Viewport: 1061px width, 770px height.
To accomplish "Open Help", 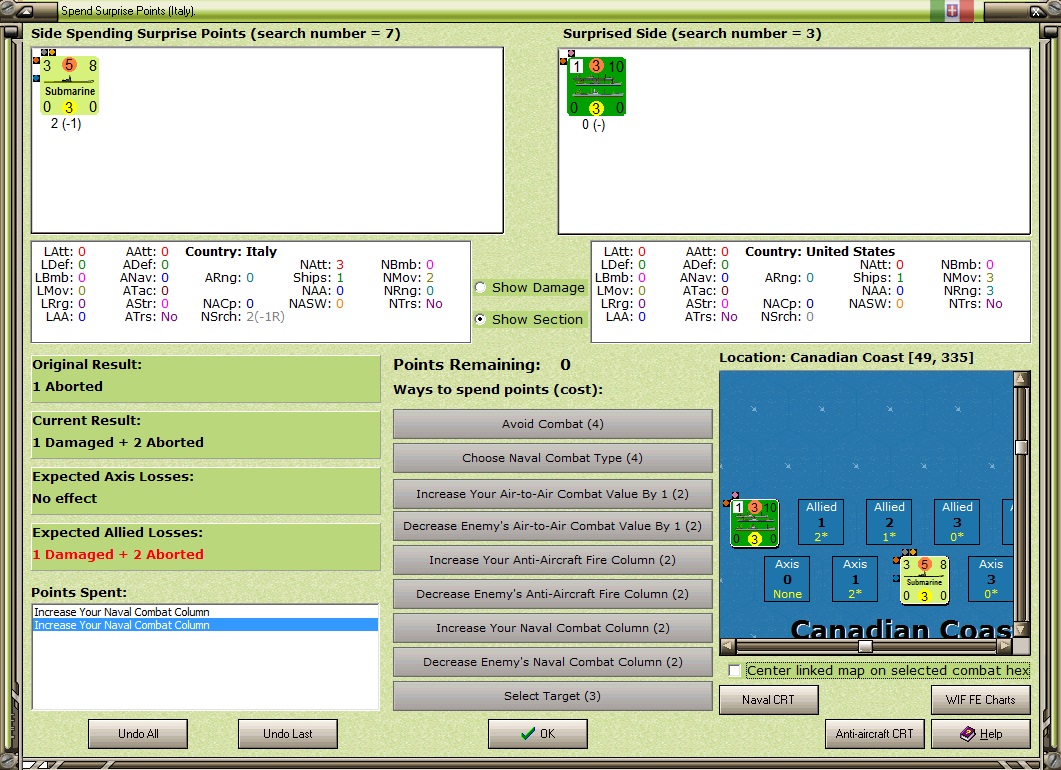I will 980,734.
